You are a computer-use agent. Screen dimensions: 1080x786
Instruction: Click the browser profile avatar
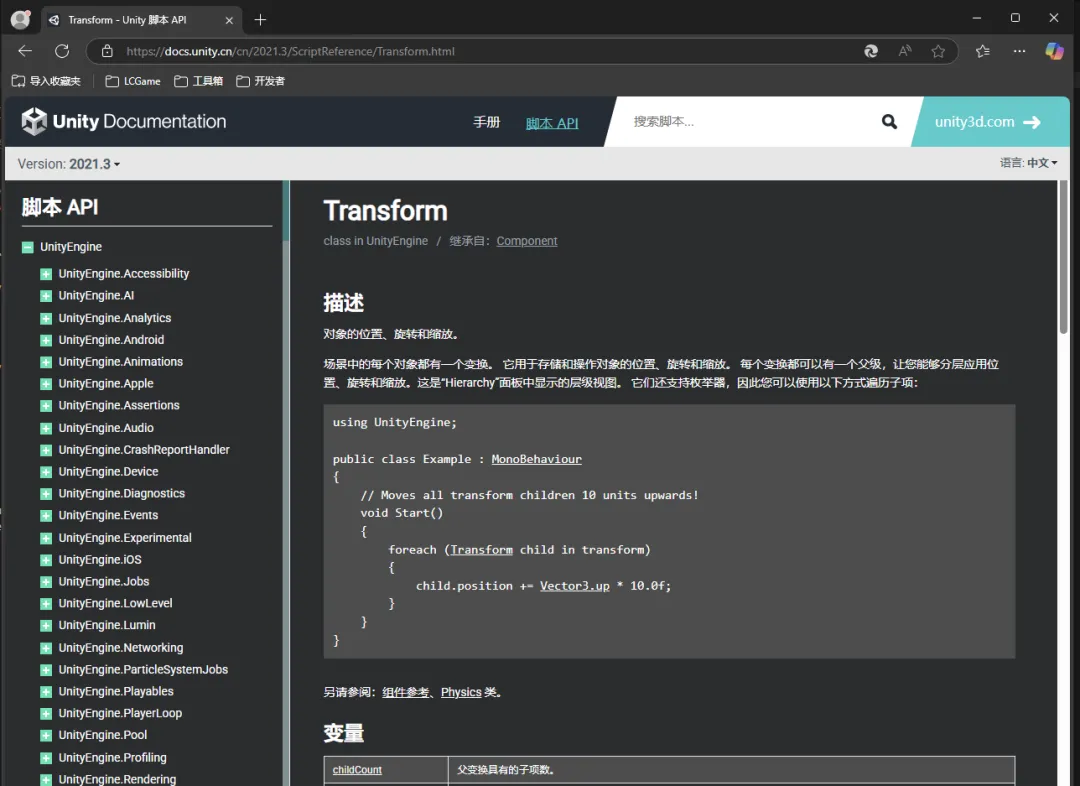[21, 20]
